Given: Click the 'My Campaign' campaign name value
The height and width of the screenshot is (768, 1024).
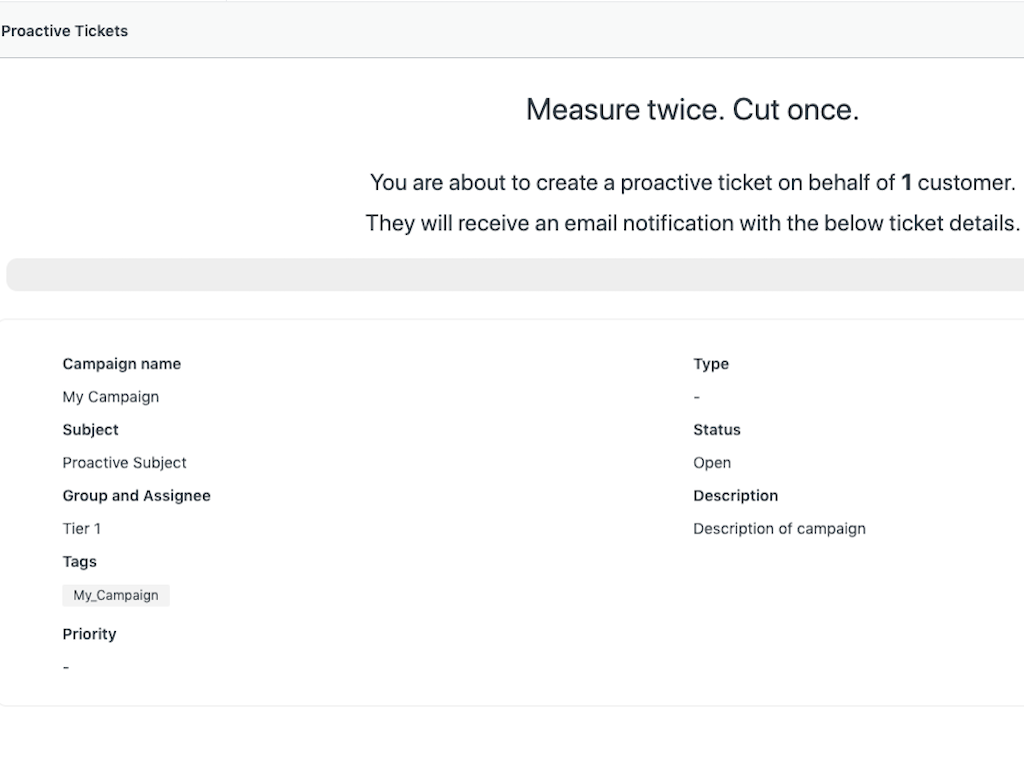Looking at the screenshot, I should (x=111, y=397).
